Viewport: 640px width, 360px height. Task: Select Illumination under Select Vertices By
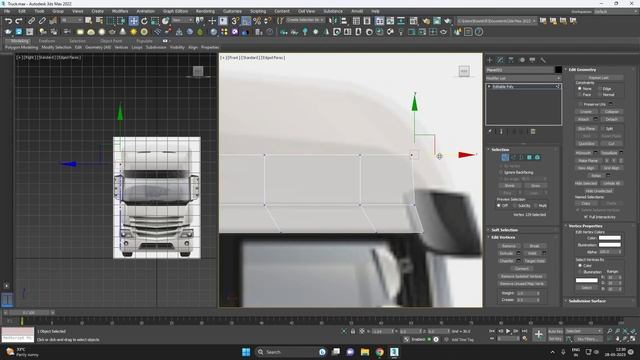coord(580,272)
